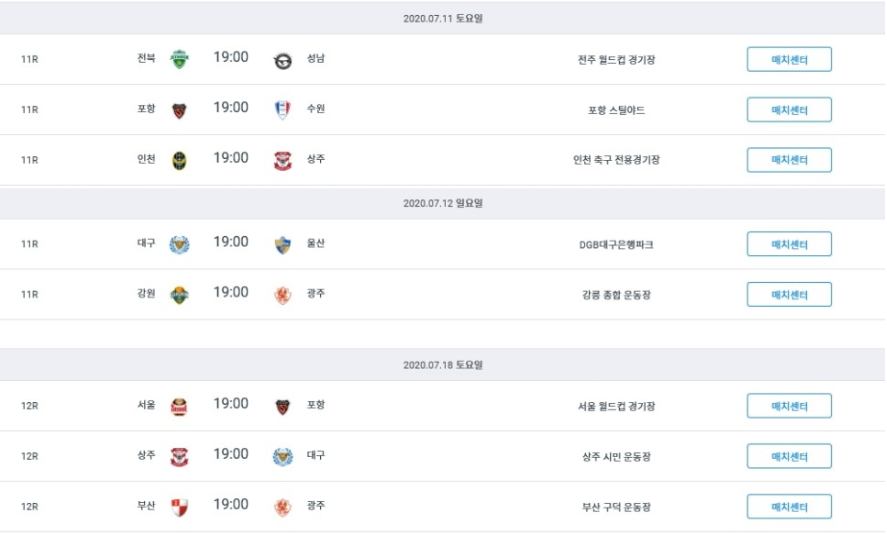Open 매치센터 for 전북 vs 성남
The height and width of the screenshot is (535, 887).
click(789, 60)
